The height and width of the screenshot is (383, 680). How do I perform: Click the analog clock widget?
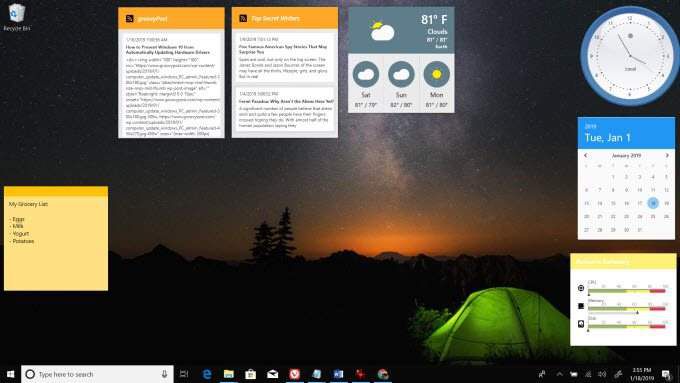click(x=630, y=56)
